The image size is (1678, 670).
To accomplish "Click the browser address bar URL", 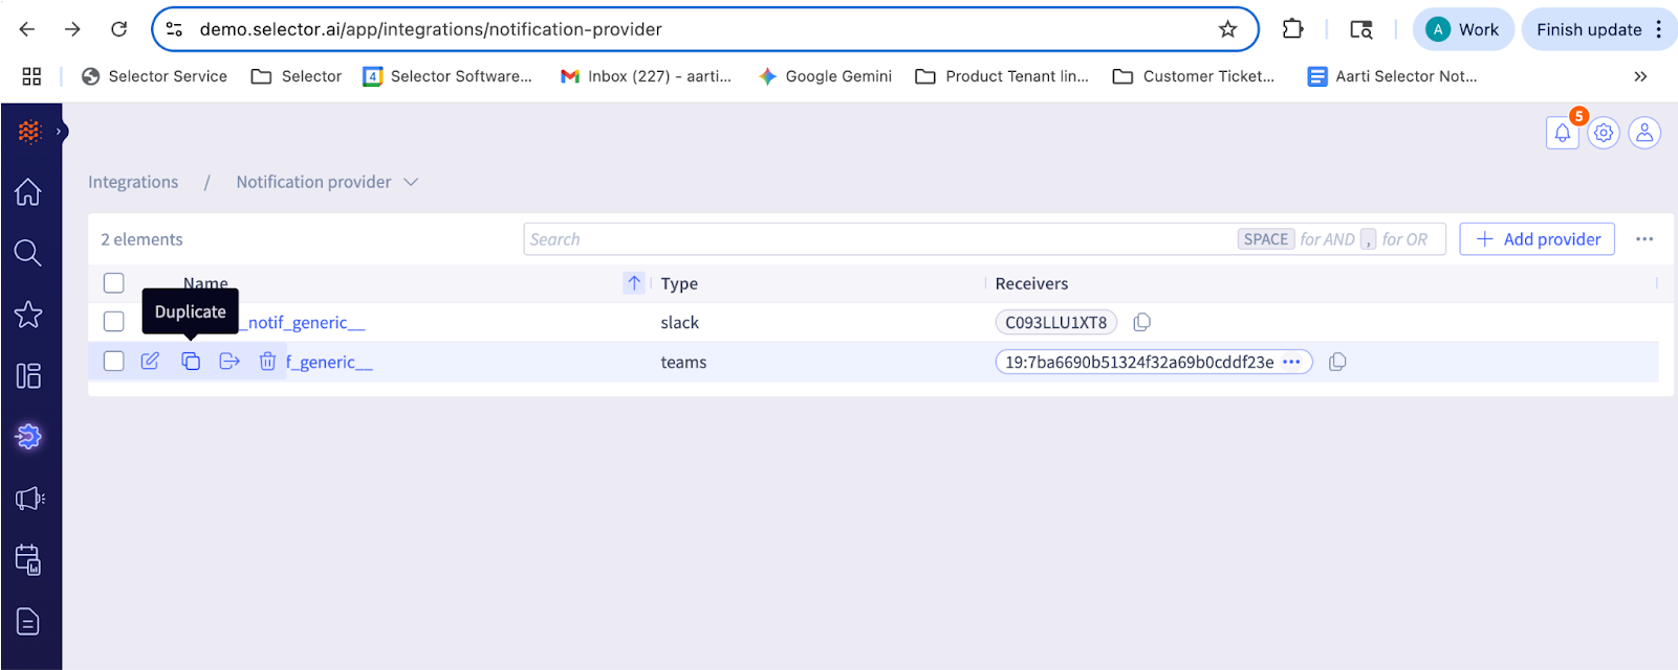I will 431,29.
